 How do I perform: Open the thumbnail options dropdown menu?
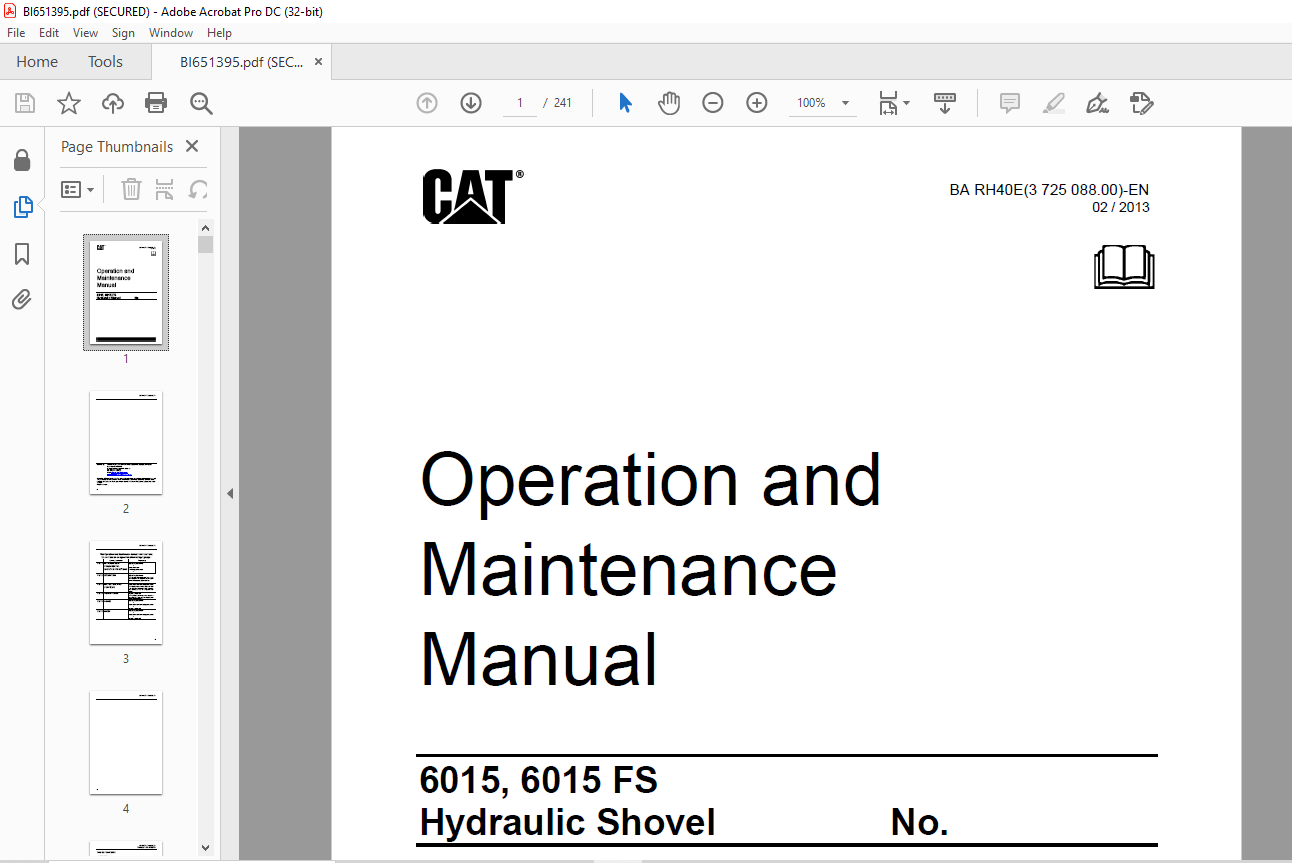click(x=78, y=189)
